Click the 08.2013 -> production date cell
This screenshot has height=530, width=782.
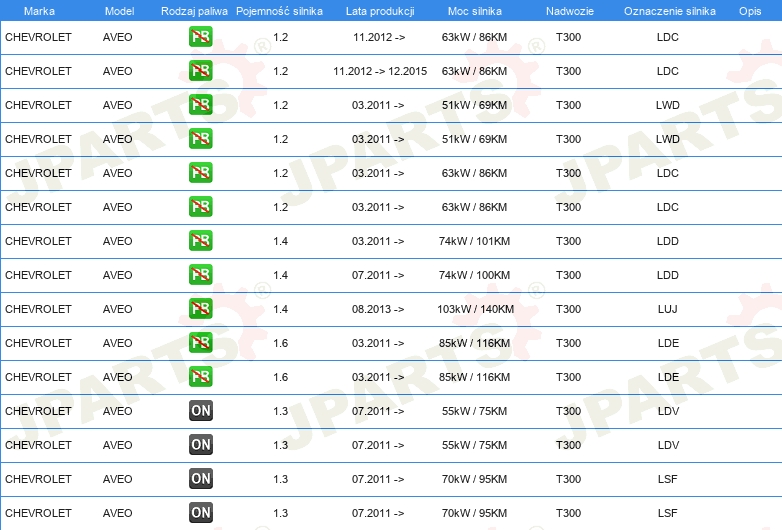coord(378,309)
